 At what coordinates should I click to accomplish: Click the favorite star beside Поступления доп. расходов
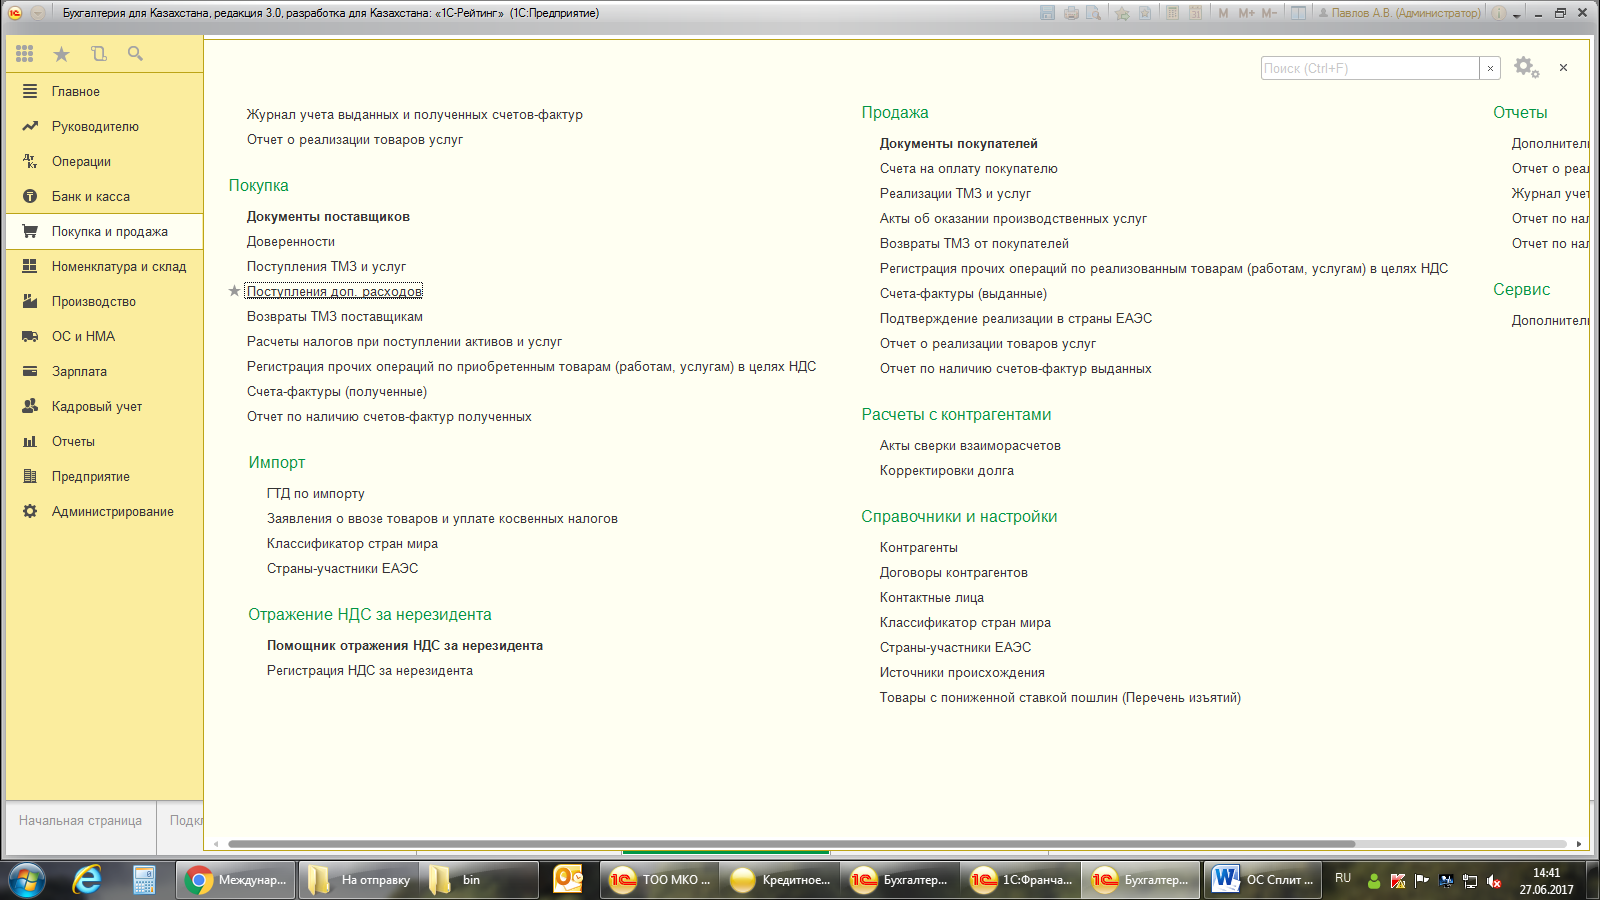coord(235,291)
